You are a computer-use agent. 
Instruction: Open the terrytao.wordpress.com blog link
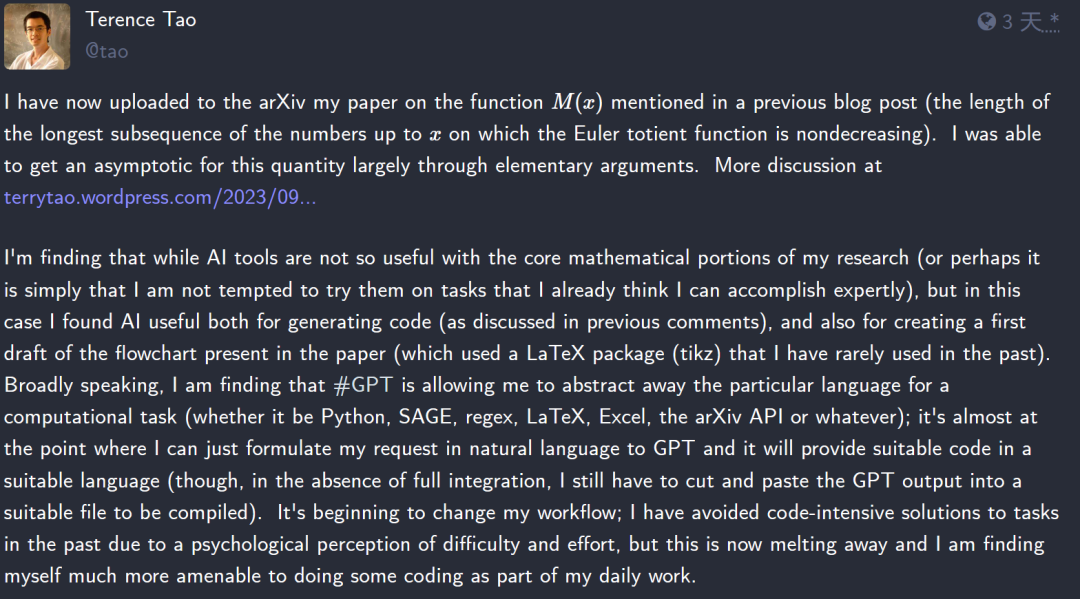pyautogui.click(x=160, y=198)
